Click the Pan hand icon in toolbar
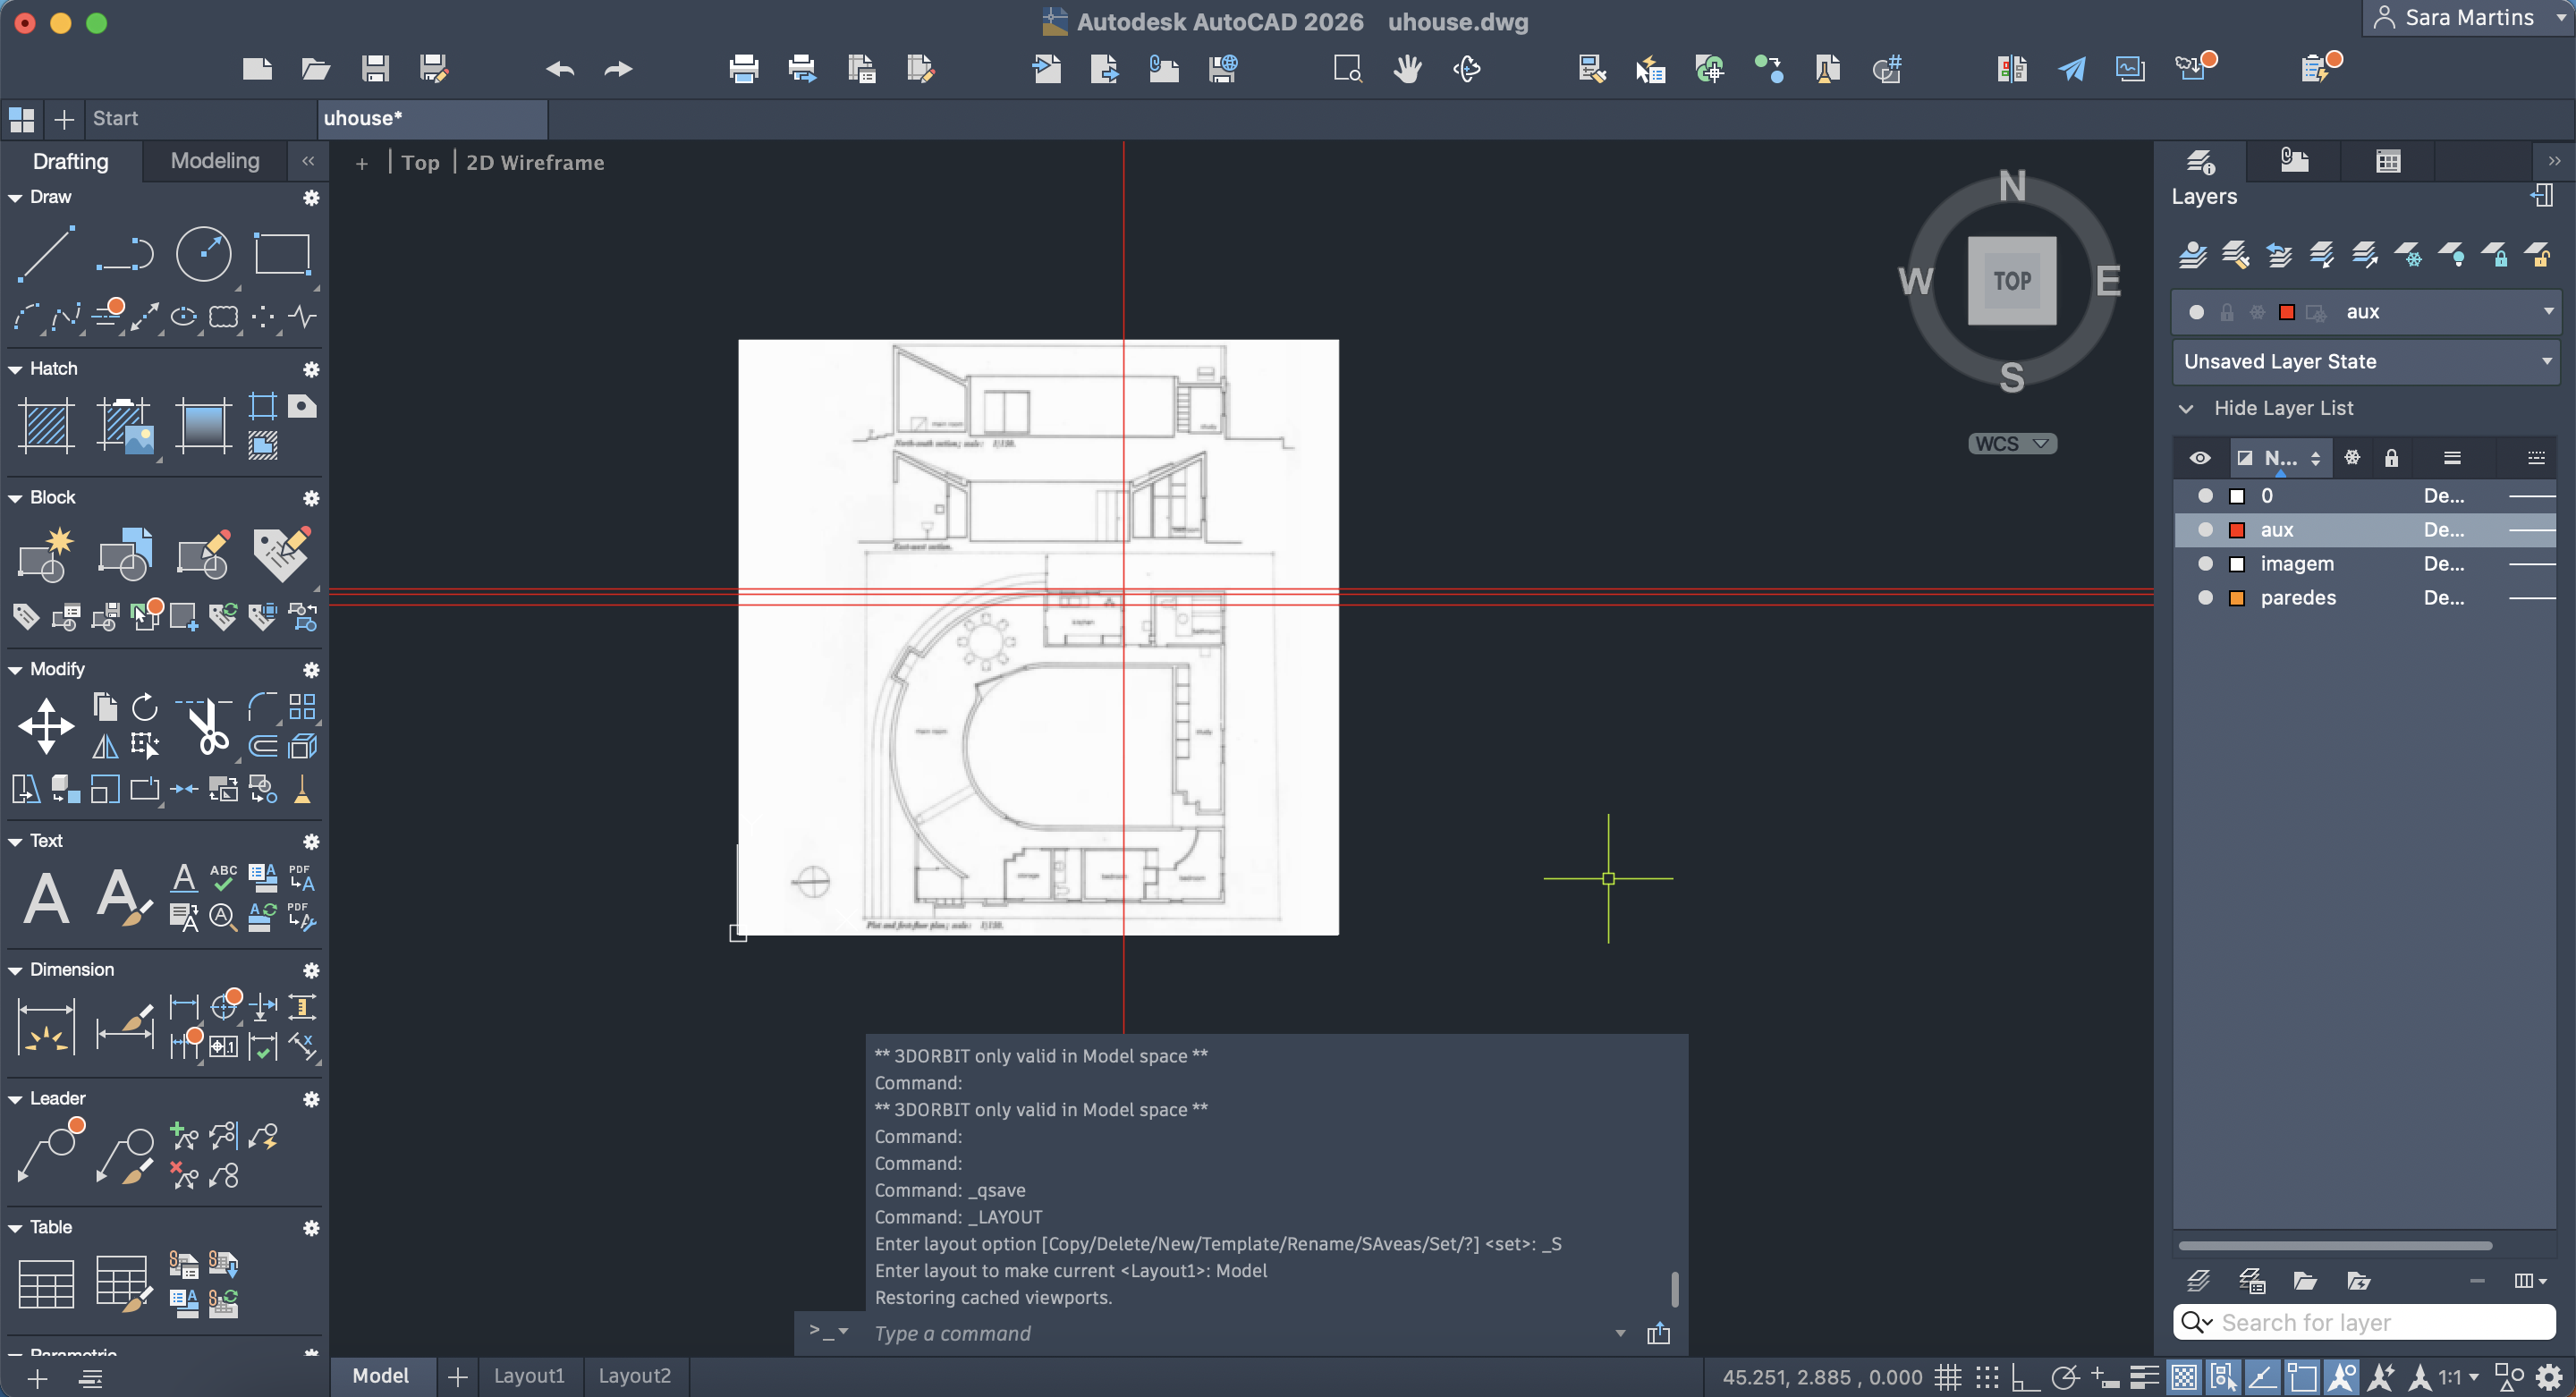This screenshot has width=2576, height=1397. coord(1407,69)
